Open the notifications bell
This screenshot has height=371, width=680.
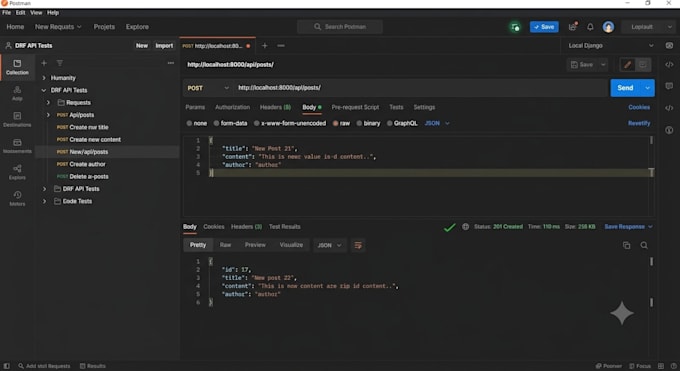pyautogui.click(x=590, y=27)
